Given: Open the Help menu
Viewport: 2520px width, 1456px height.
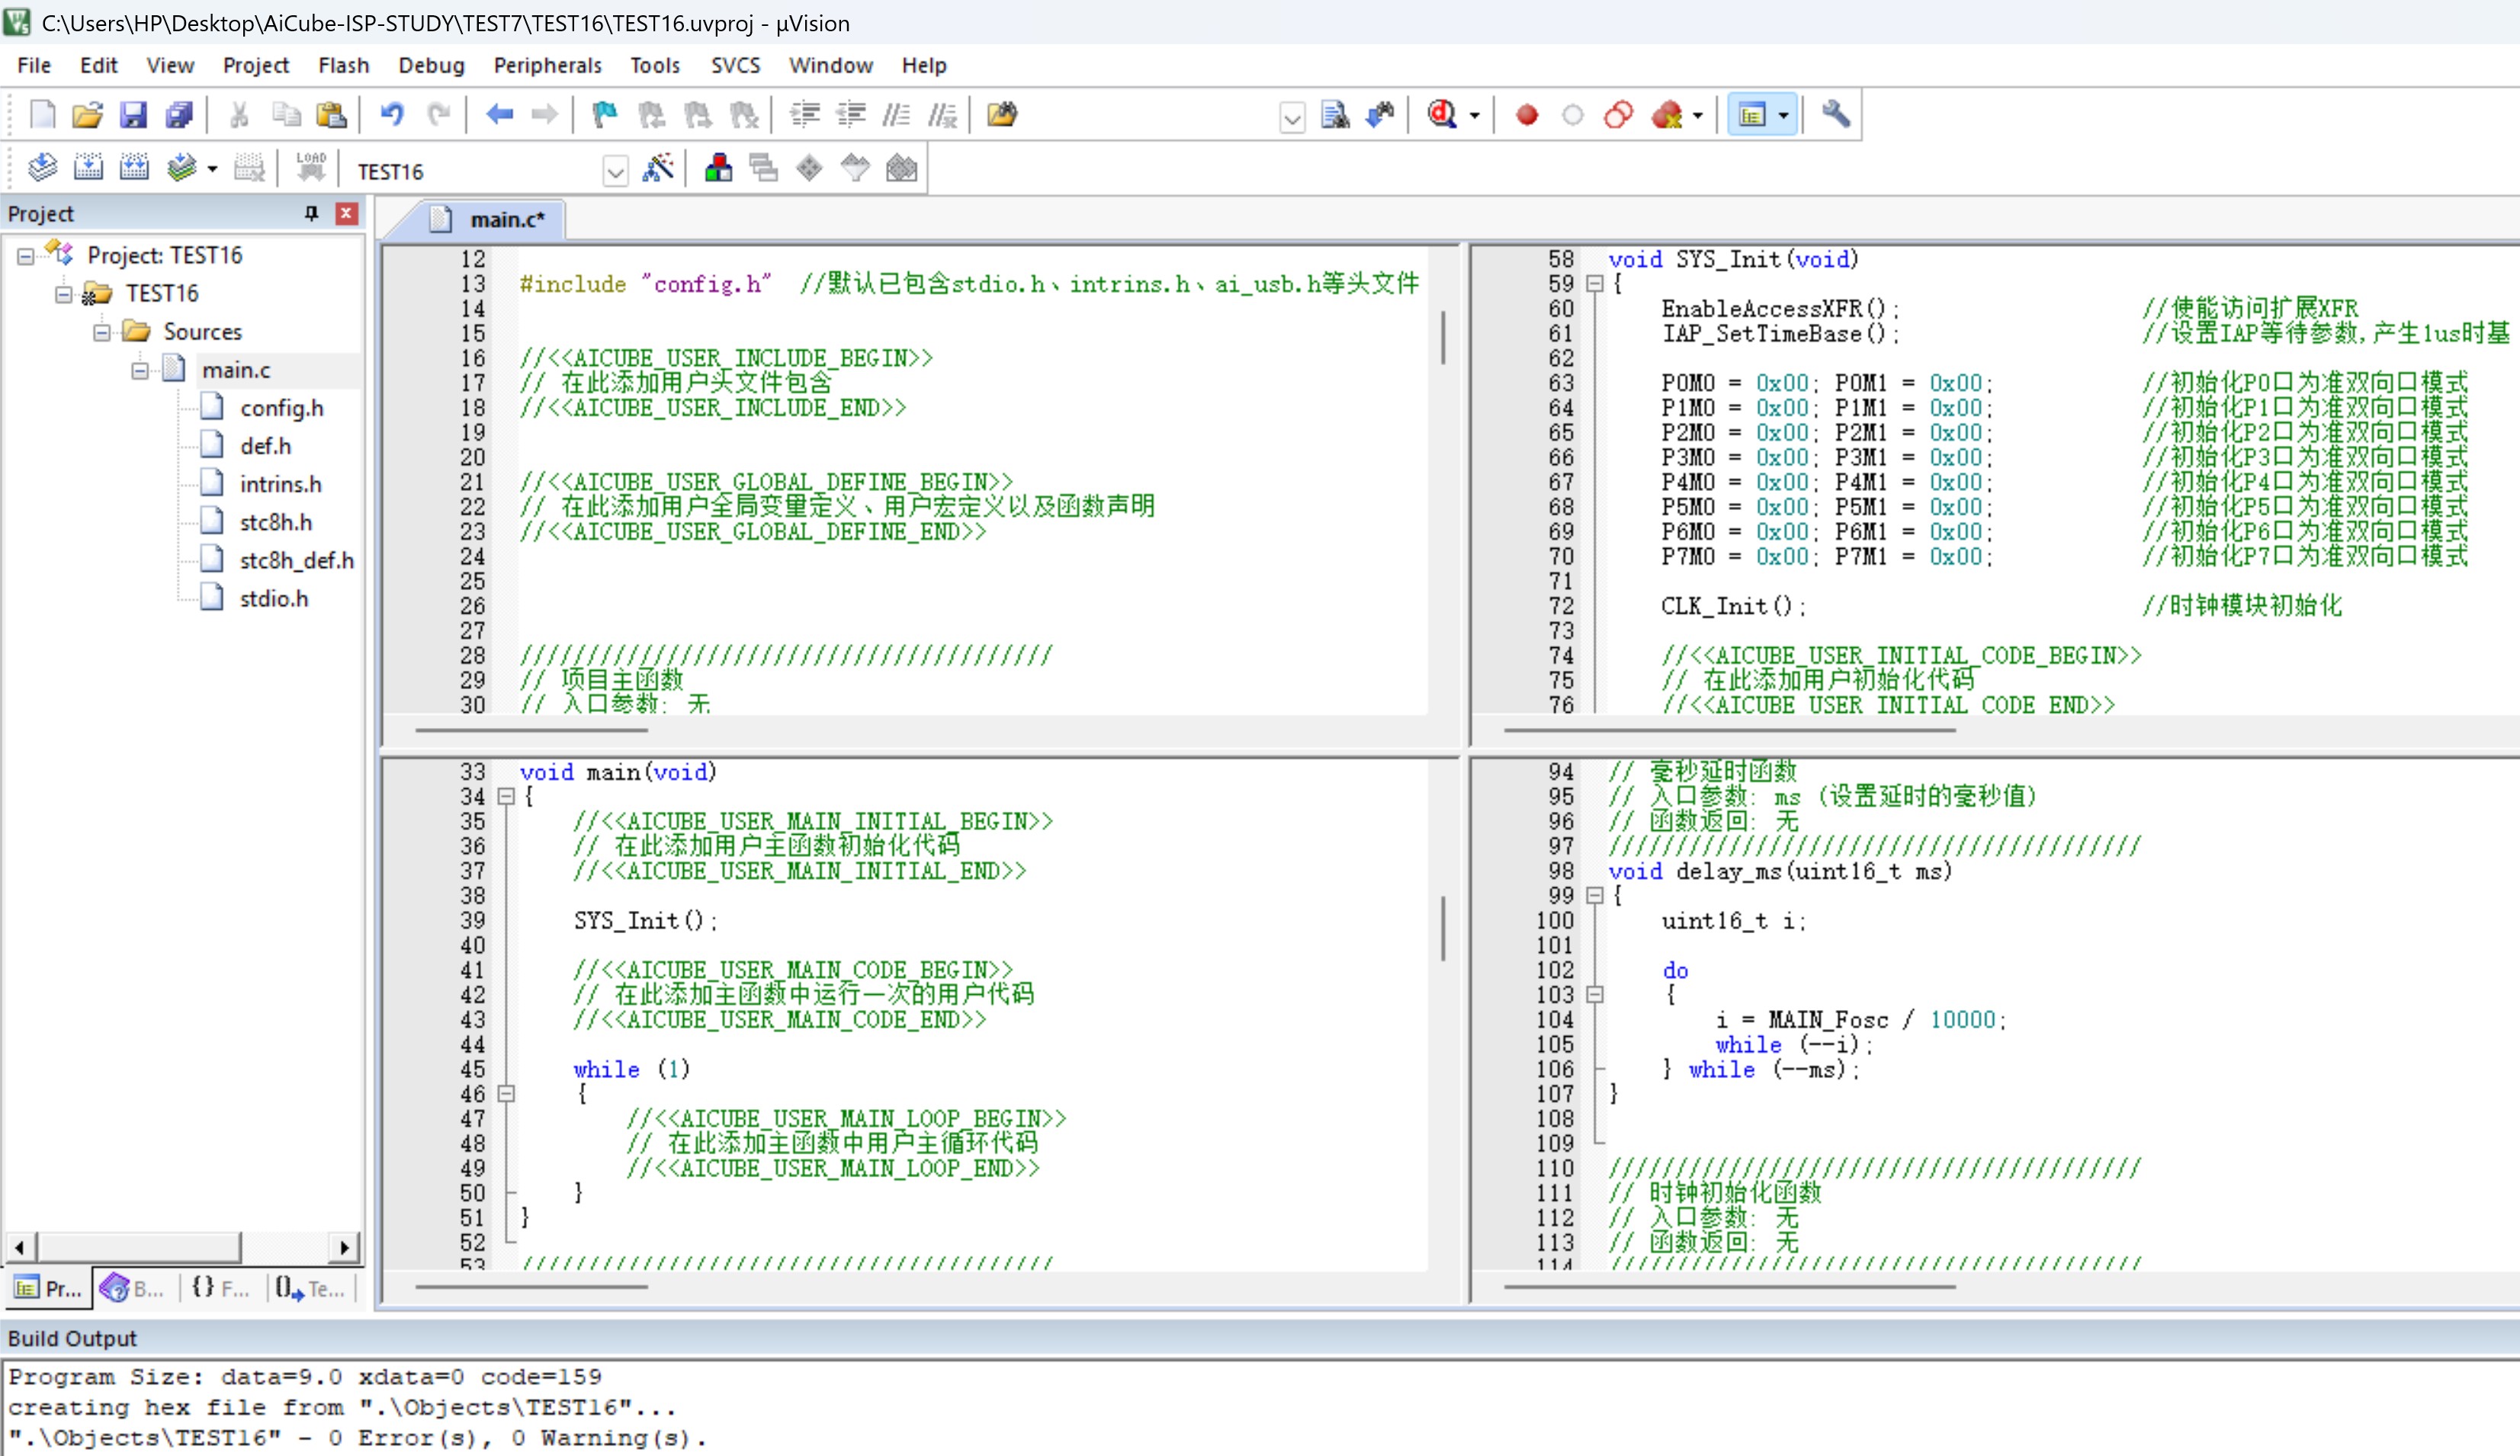Looking at the screenshot, I should pyautogui.click(x=923, y=65).
